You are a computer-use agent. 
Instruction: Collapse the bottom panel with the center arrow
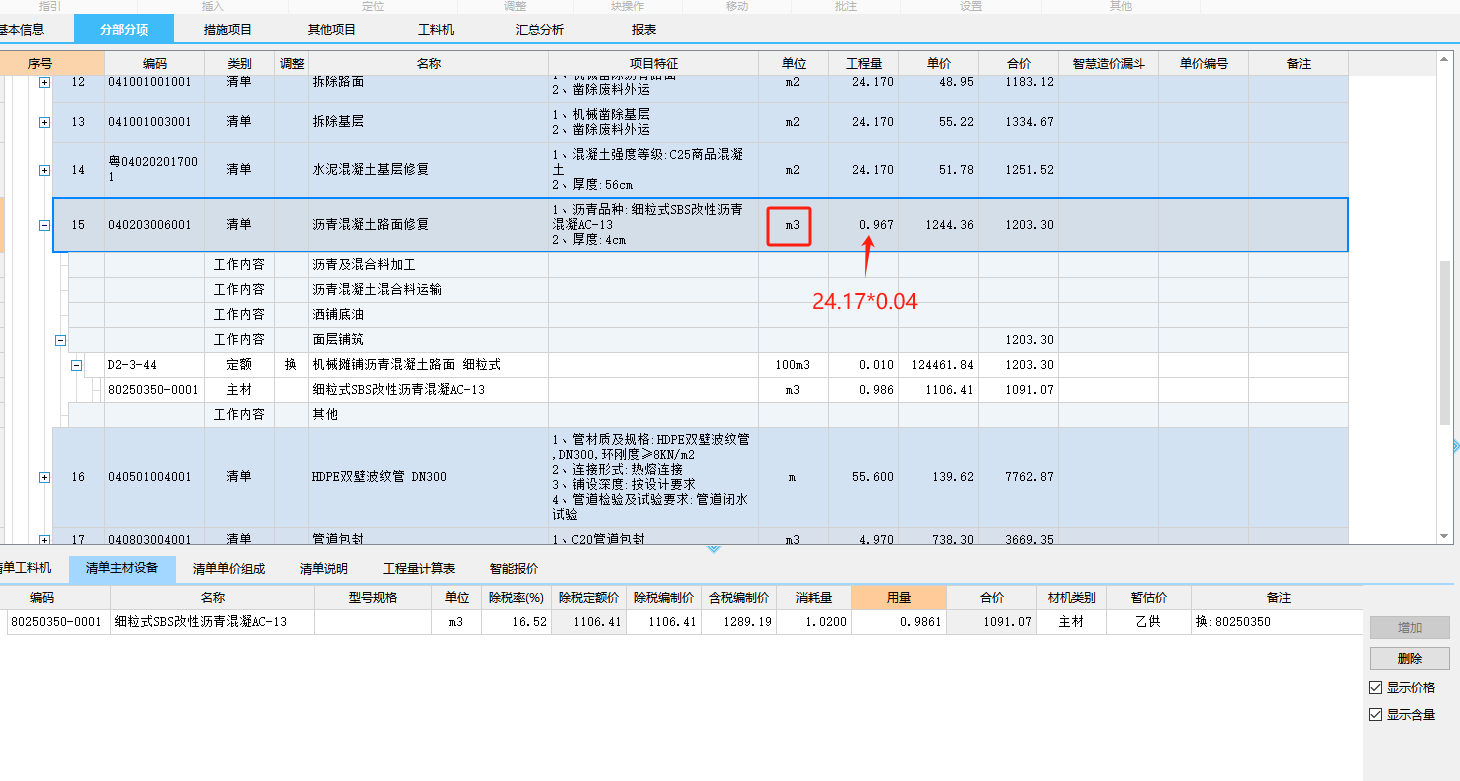point(713,548)
